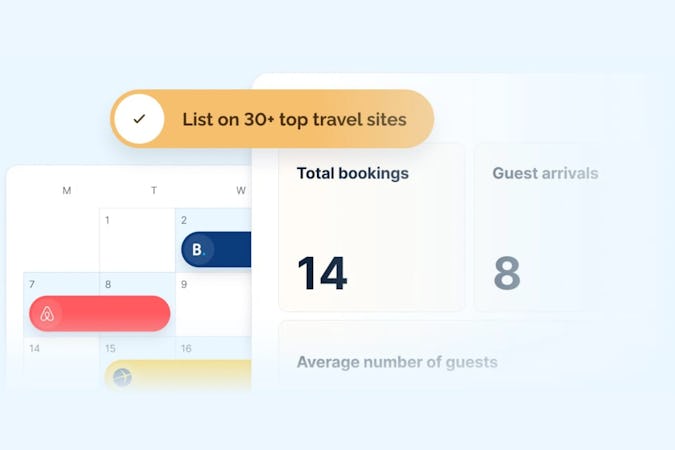Image resolution: width=675 pixels, height=450 pixels.
Task: Select the red Airbnb booking bar
Action: click(x=112, y=314)
